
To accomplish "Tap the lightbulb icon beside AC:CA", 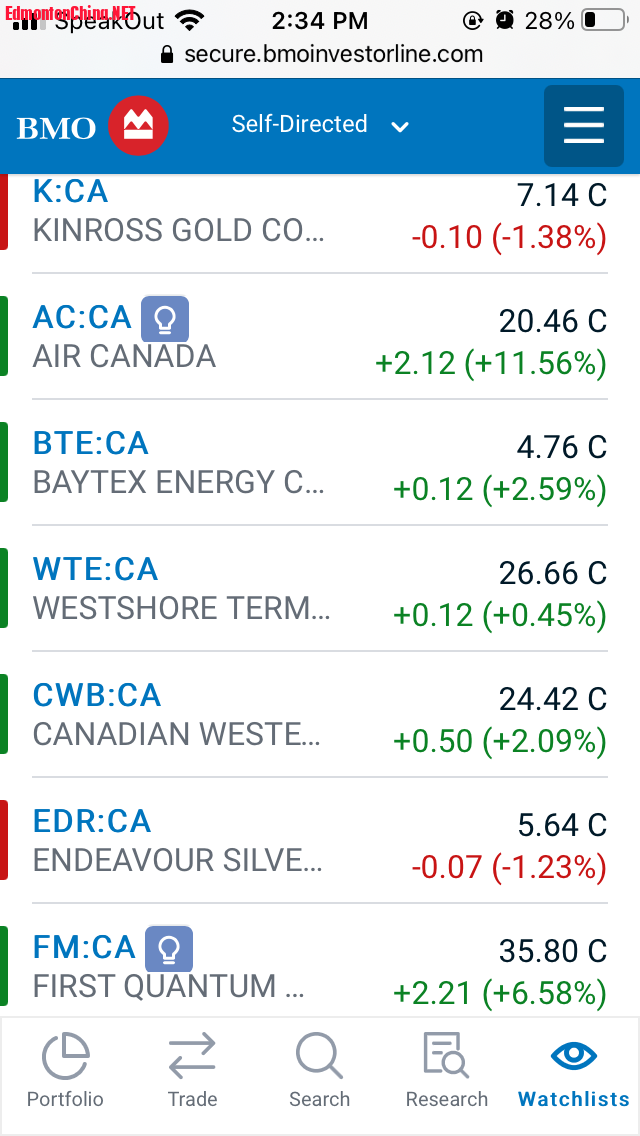I will pos(165,320).
